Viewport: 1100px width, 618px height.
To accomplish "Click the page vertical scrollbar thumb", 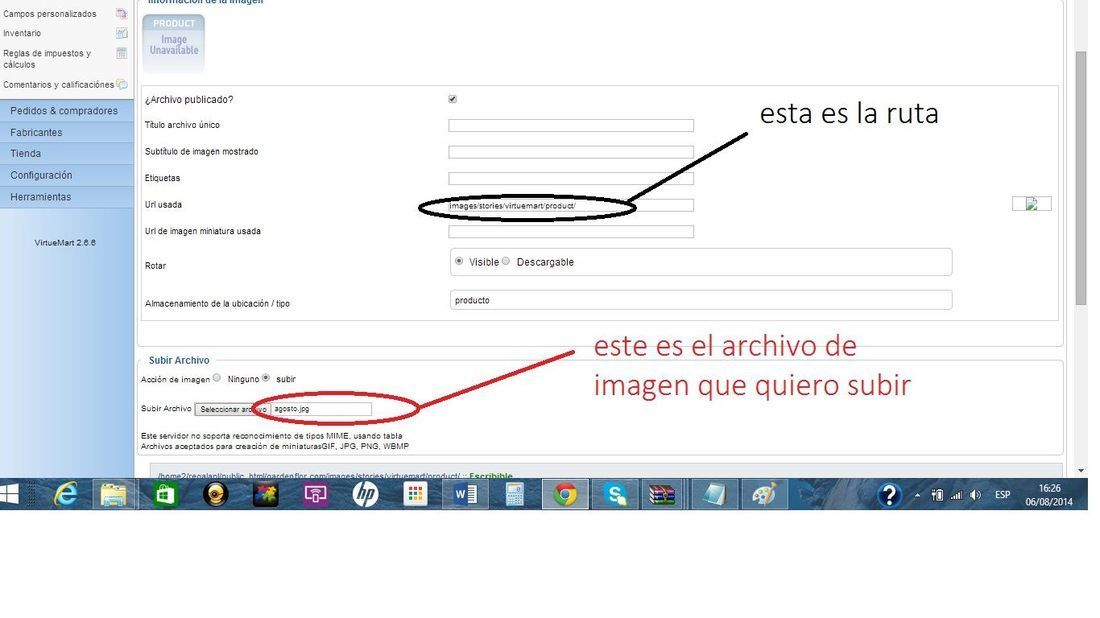I will (x=1080, y=177).
